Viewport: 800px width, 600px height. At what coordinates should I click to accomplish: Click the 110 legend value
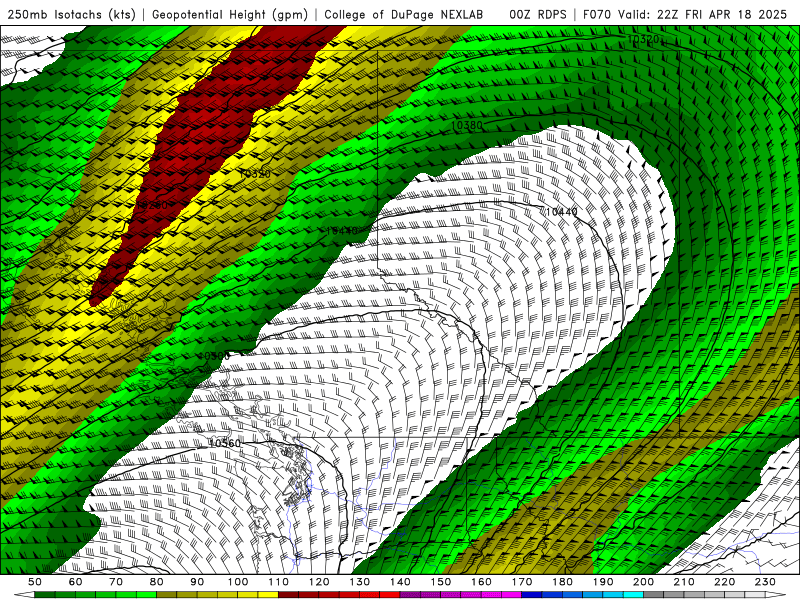pyautogui.click(x=279, y=582)
